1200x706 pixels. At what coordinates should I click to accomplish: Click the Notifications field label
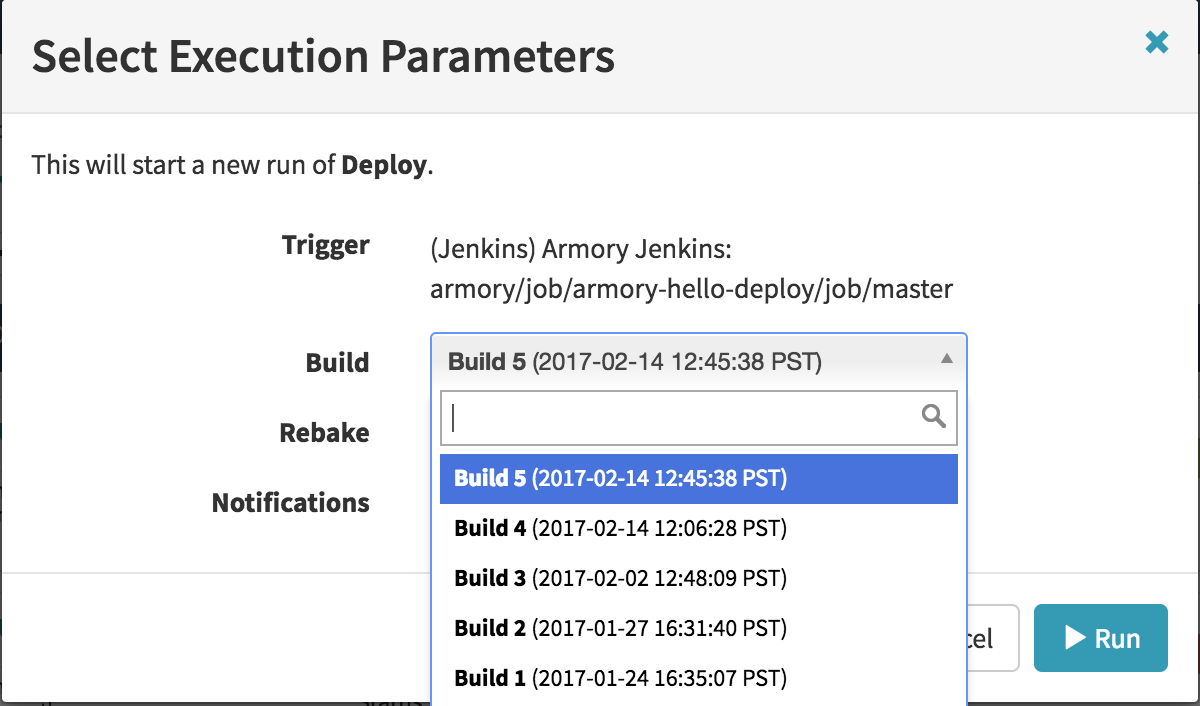click(290, 502)
